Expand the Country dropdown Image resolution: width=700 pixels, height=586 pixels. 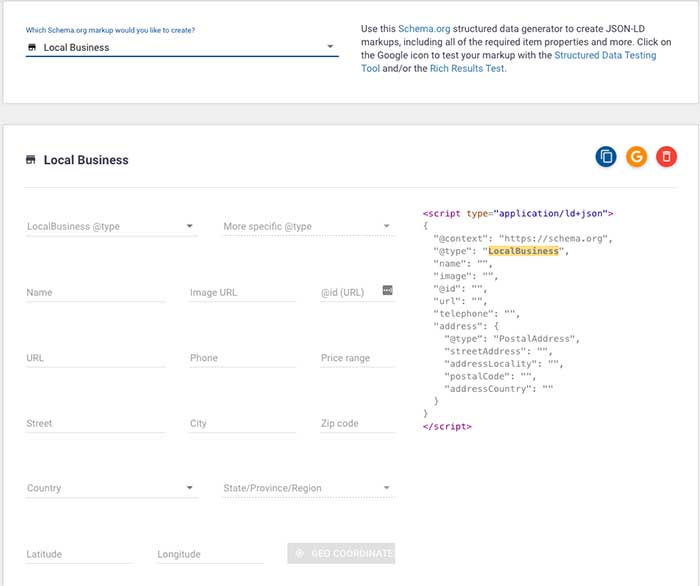111,488
